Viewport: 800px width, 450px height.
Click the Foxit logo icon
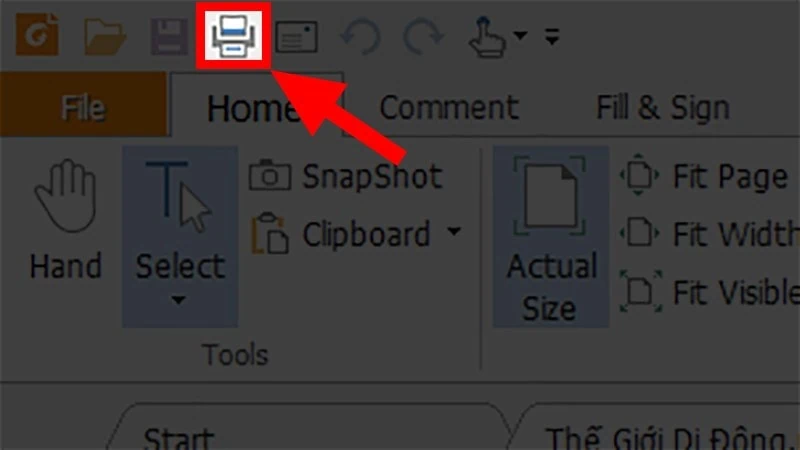37,35
